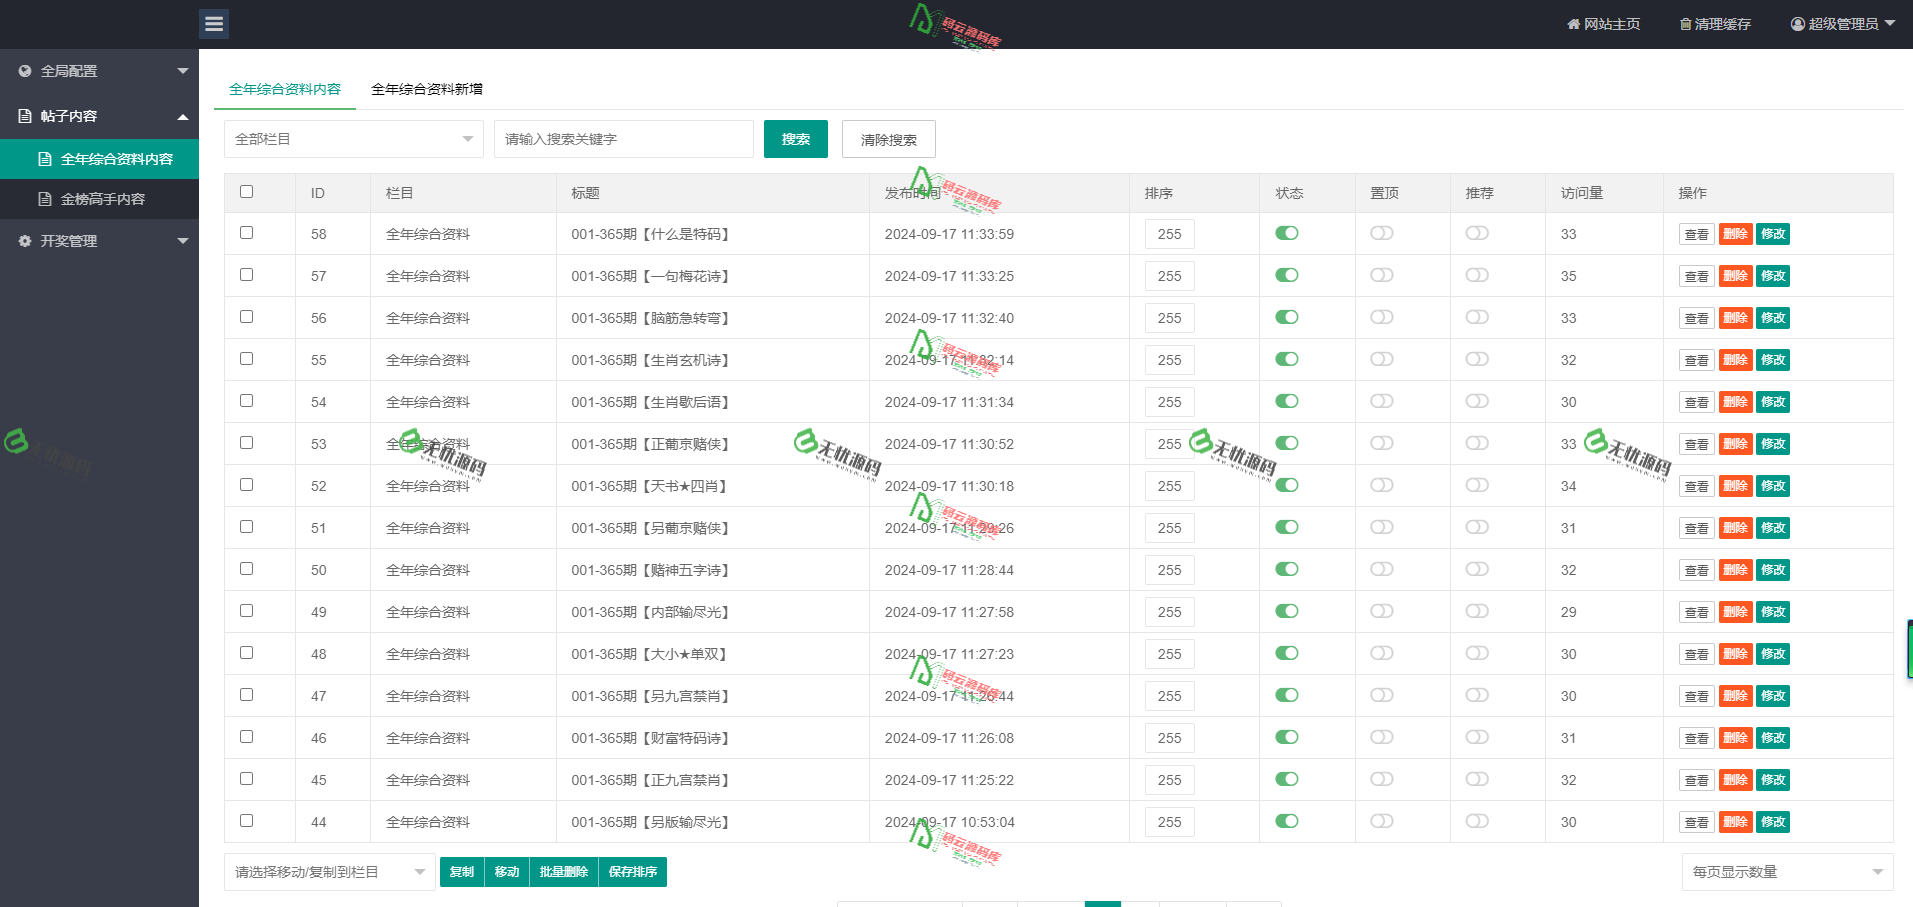The height and width of the screenshot is (907, 1913).
Task: Click the hamburger menu icon to collapse sidebar
Action: [x=214, y=24]
